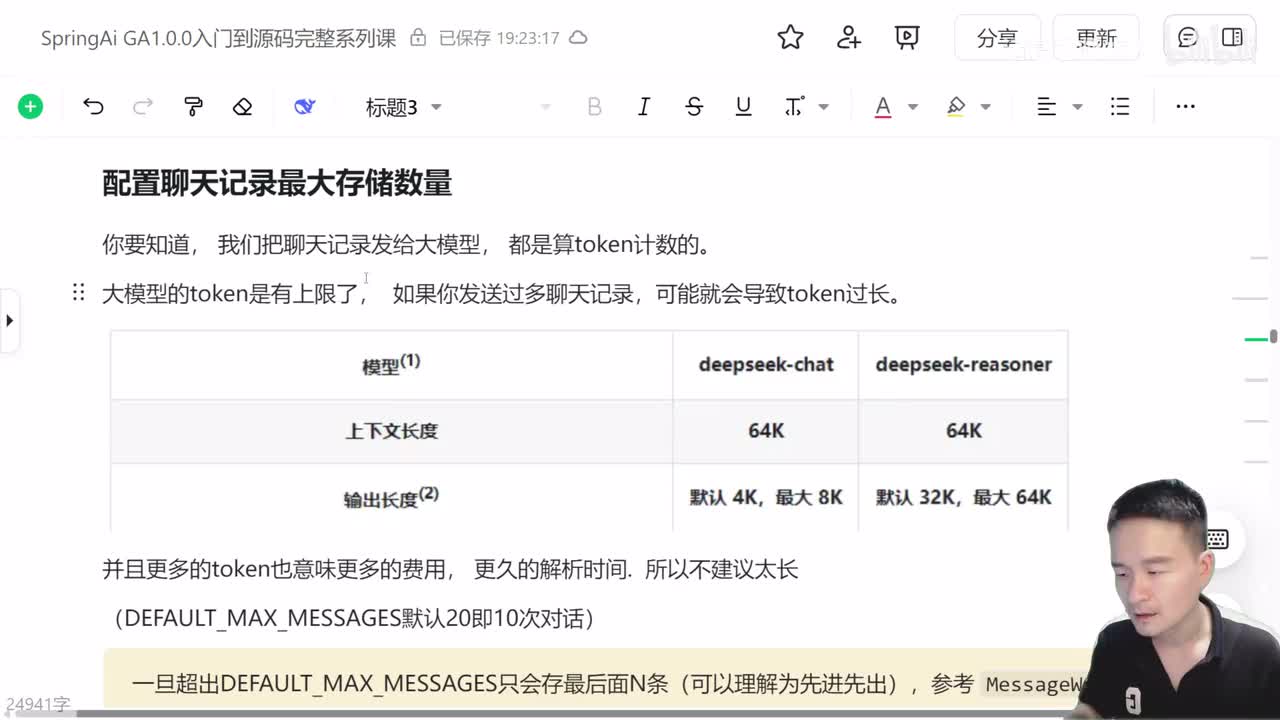The height and width of the screenshot is (720, 1280).
Task: Start presentation mode
Action: click(907, 38)
